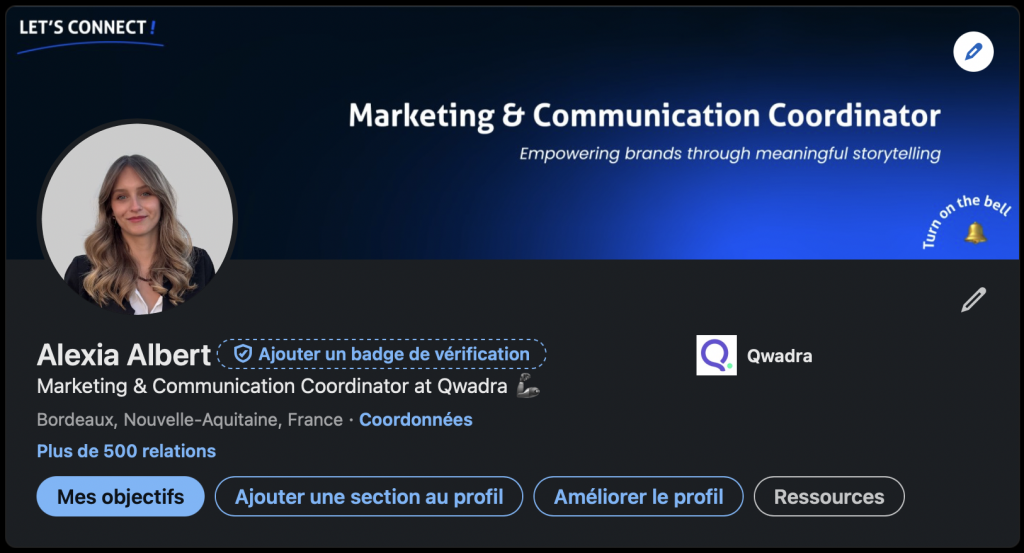Viewport: 1024px width, 553px height.
Task: Select the Améliorer le profil button
Action: 639,497
